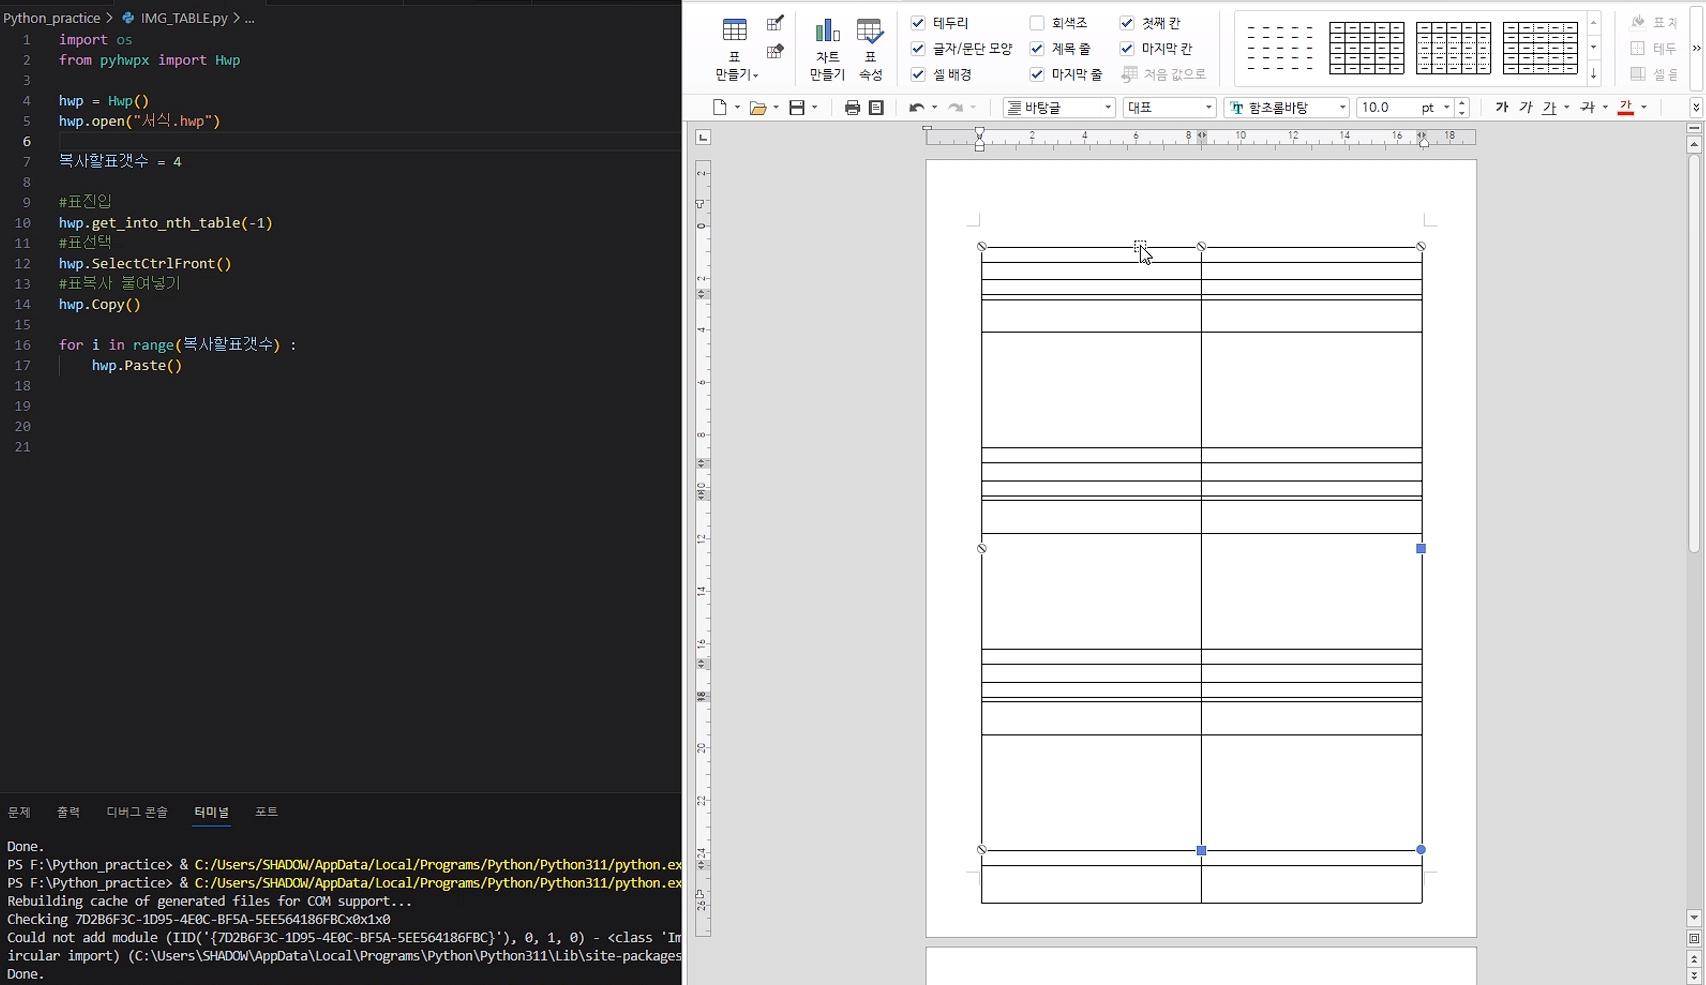Apply strikethrough with the struck 가 icon
Image resolution: width=1706 pixels, height=985 pixels.
click(x=1587, y=107)
